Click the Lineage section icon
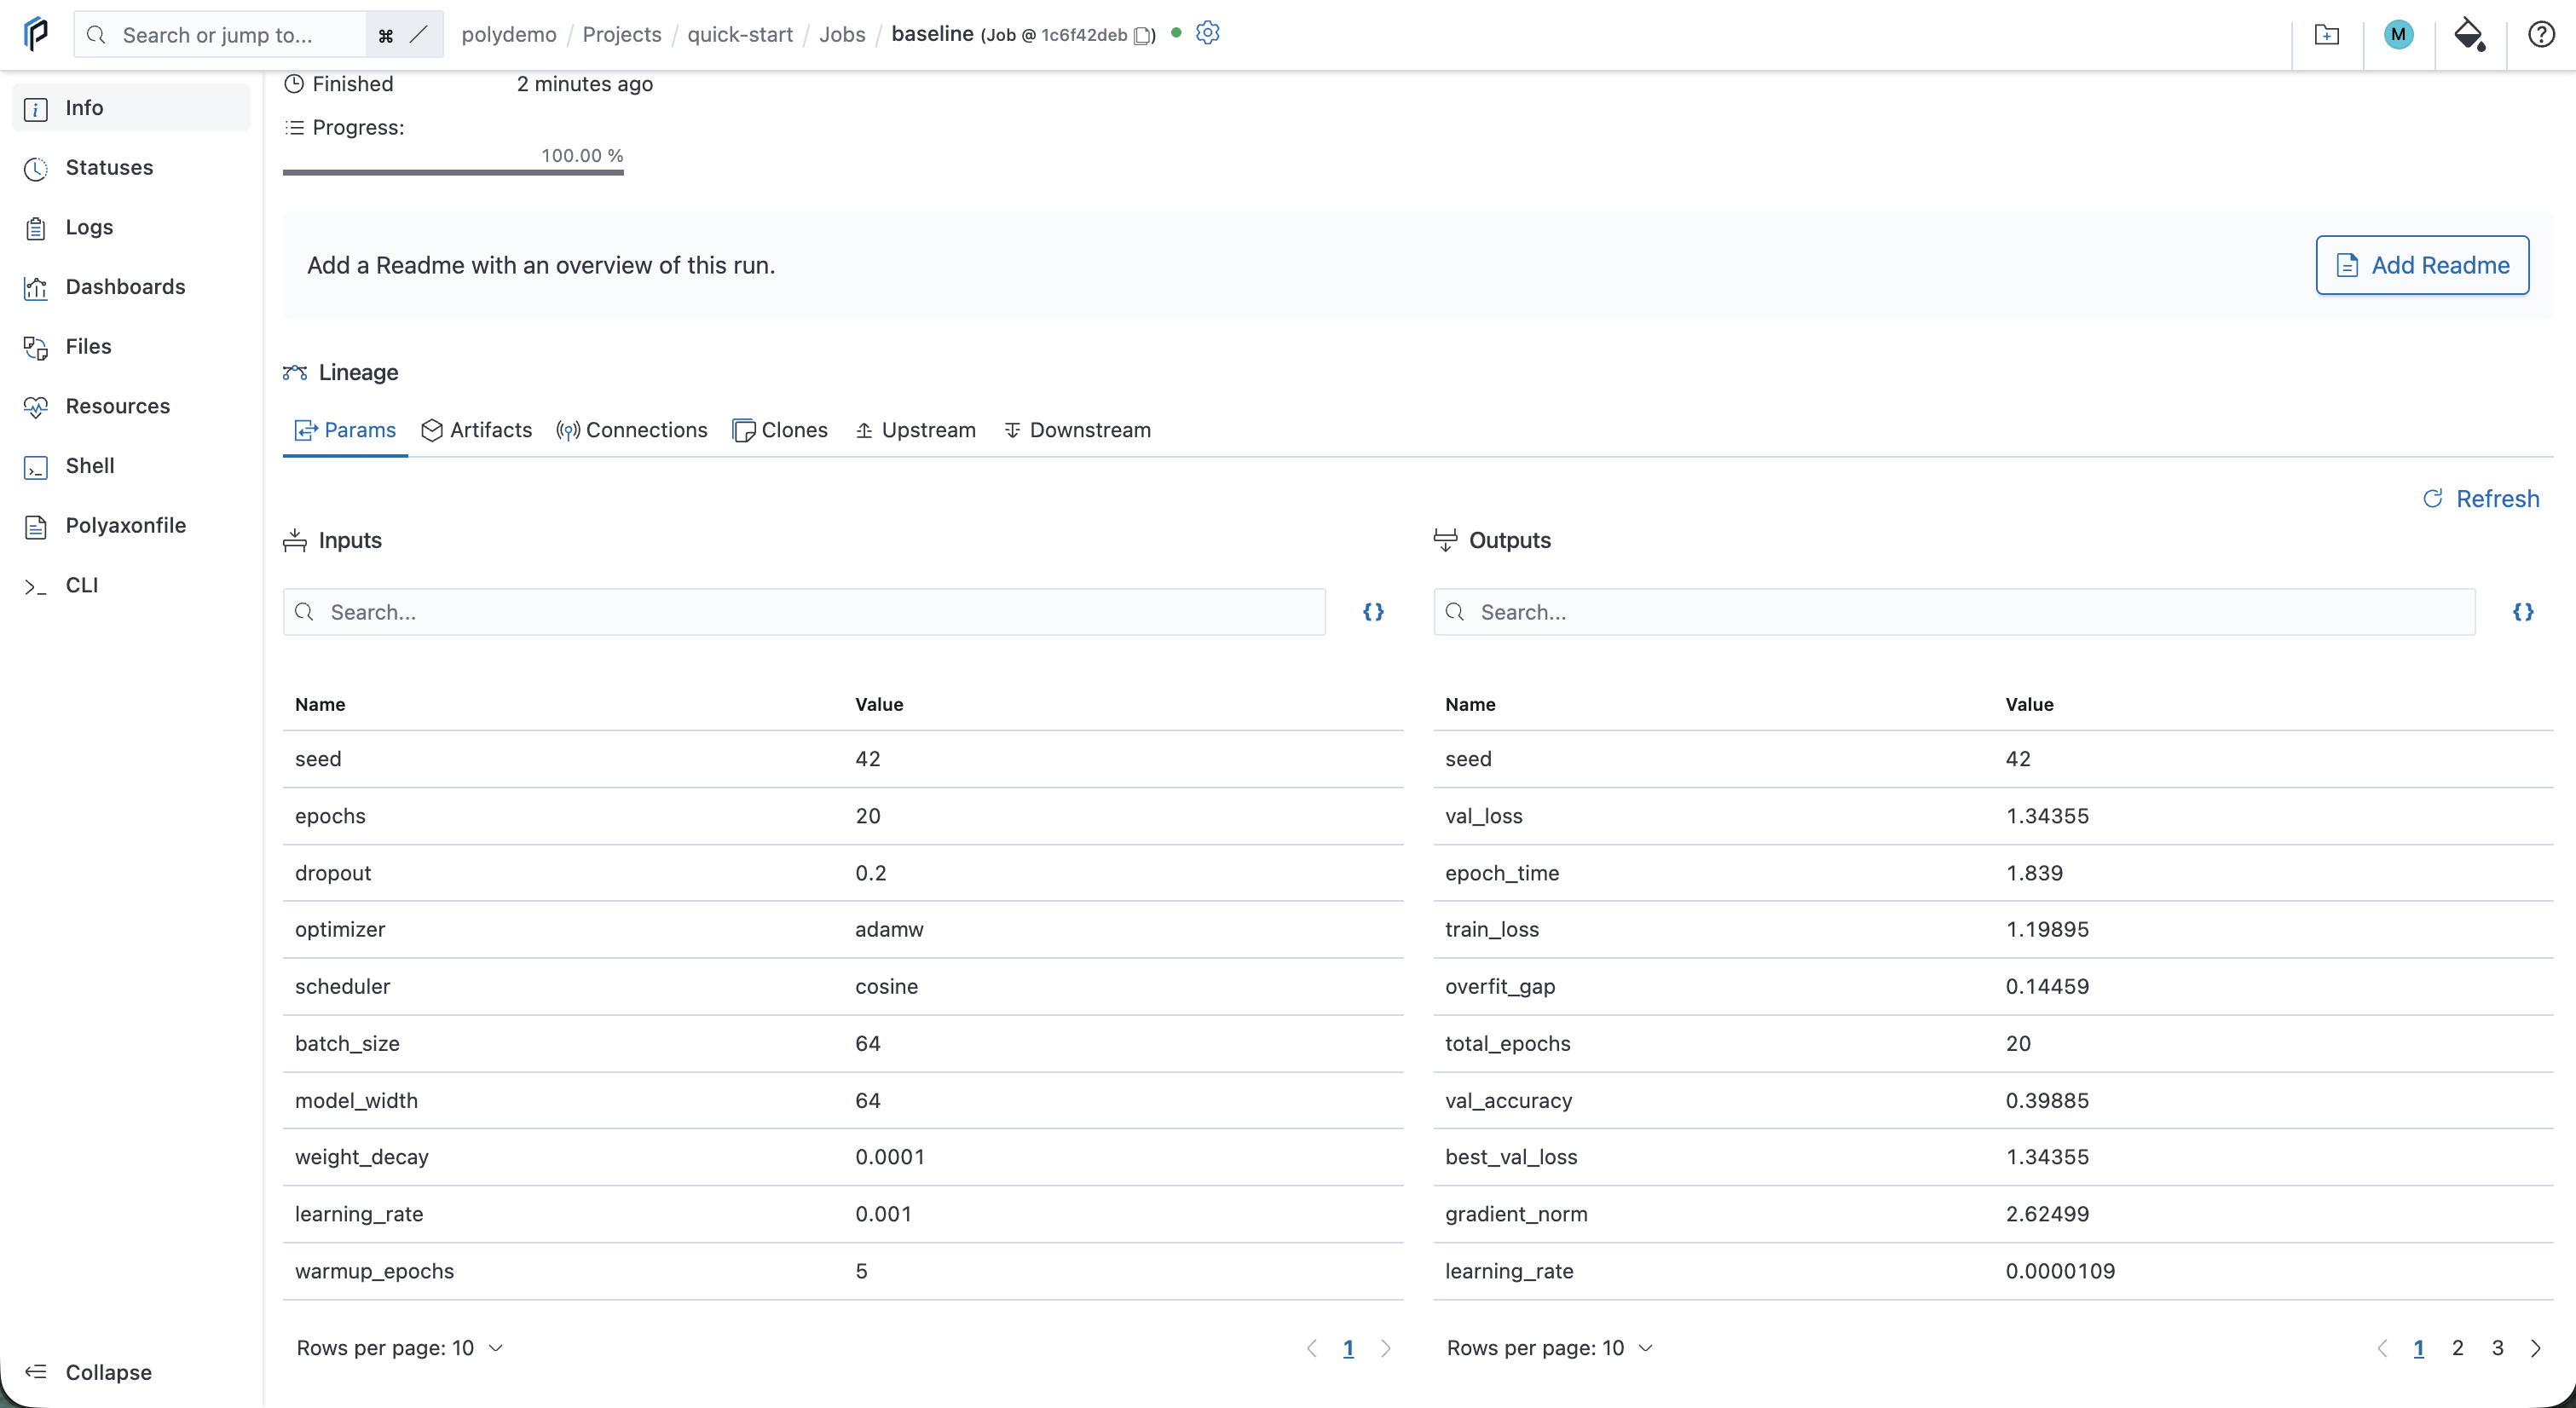2576x1408 pixels. [x=295, y=372]
